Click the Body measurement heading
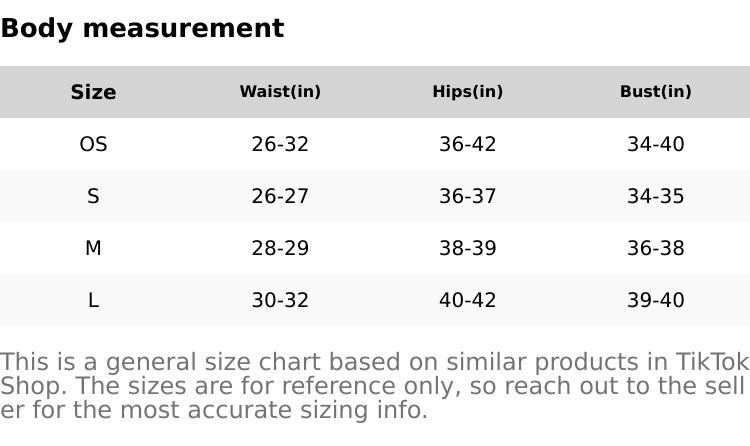Screen dimensions: 750x446 (142, 29)
